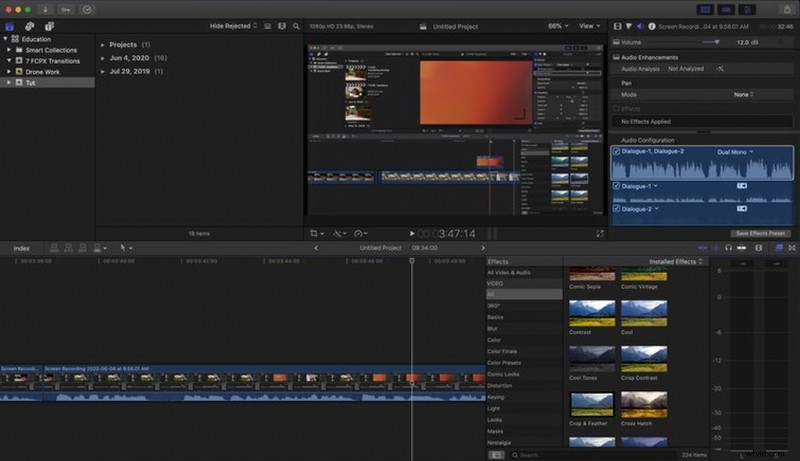Select the Keying effects category
The height and width of the screenshot is (461, 800).
524,397
